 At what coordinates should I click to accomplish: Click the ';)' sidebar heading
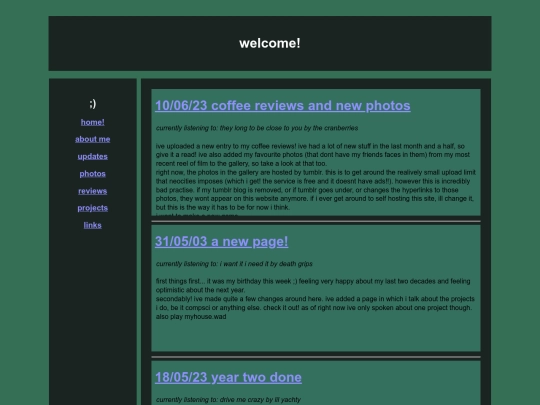[x=92, y=103]
